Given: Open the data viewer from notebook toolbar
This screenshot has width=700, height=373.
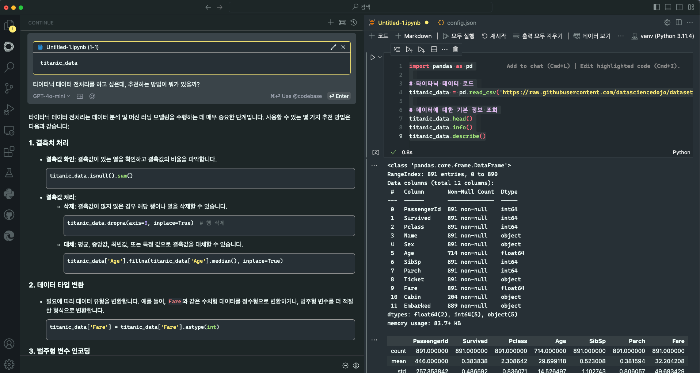Looking at the screenshot, I should pos(592,36).
